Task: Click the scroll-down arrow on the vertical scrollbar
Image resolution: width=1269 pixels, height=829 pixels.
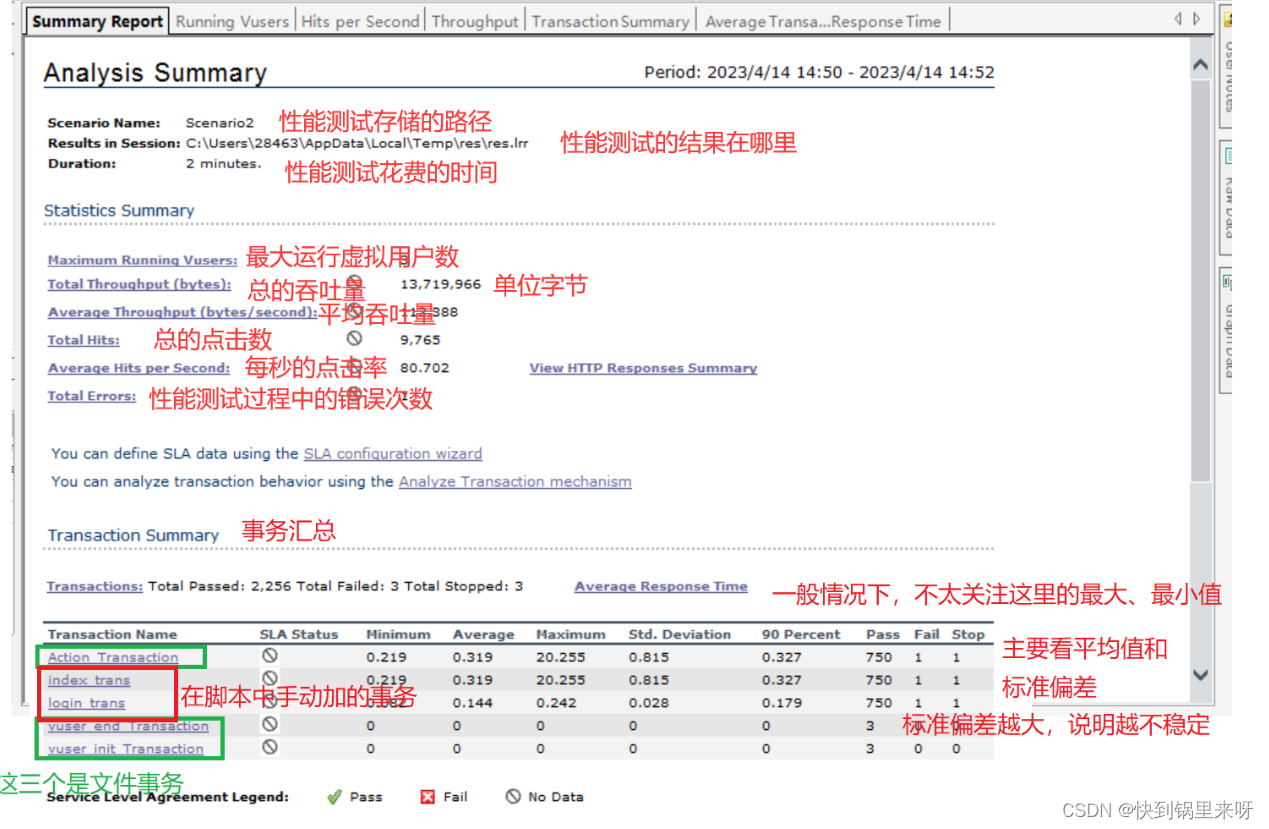Action: 1201,675
